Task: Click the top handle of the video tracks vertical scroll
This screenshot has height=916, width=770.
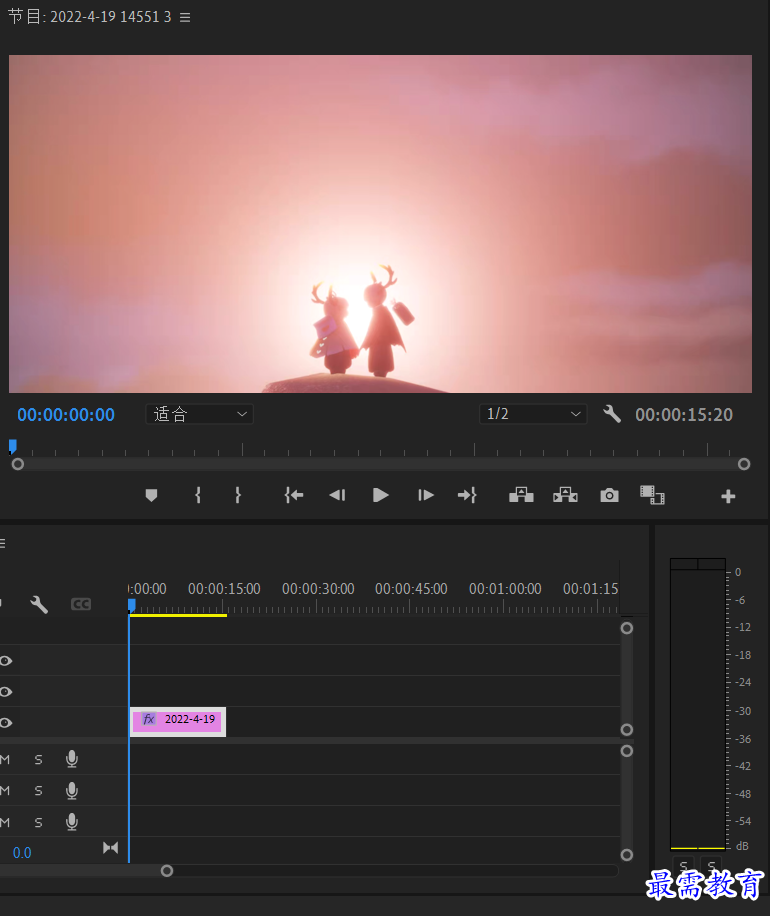Action: (627, 629)
